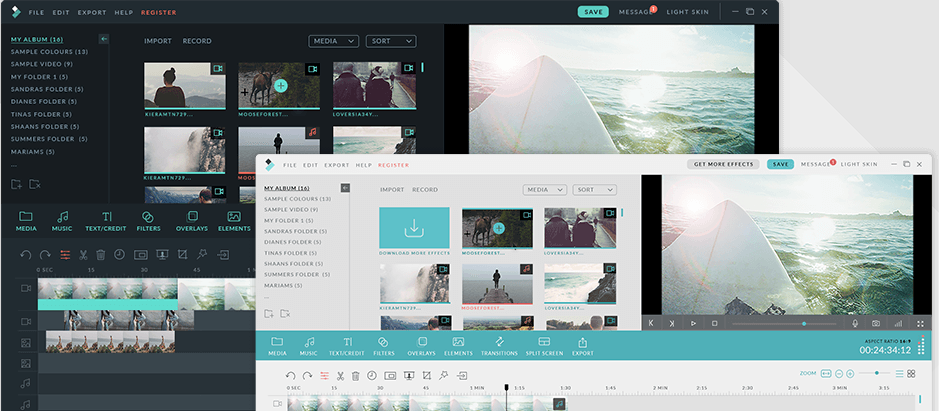Click the crop icon in the light window toolbar
Screen dimensions: 939x412
click(x=426, y=376)
